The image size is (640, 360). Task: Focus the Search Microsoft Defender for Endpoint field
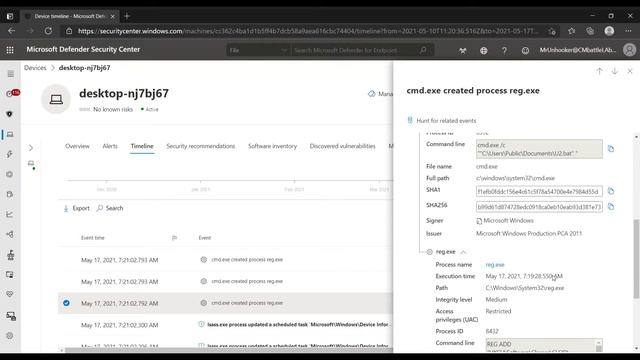click(x=353, y=50)
